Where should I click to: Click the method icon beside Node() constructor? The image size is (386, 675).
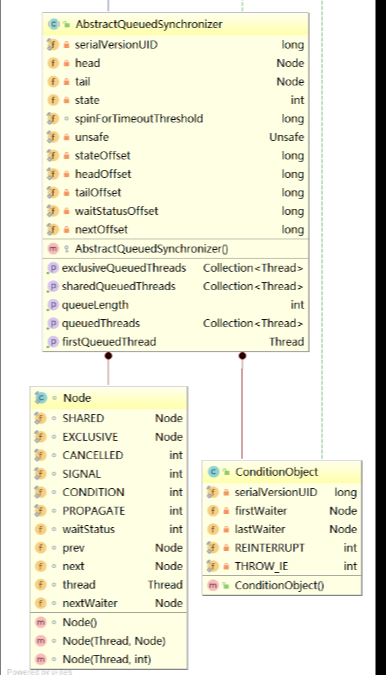40,622
